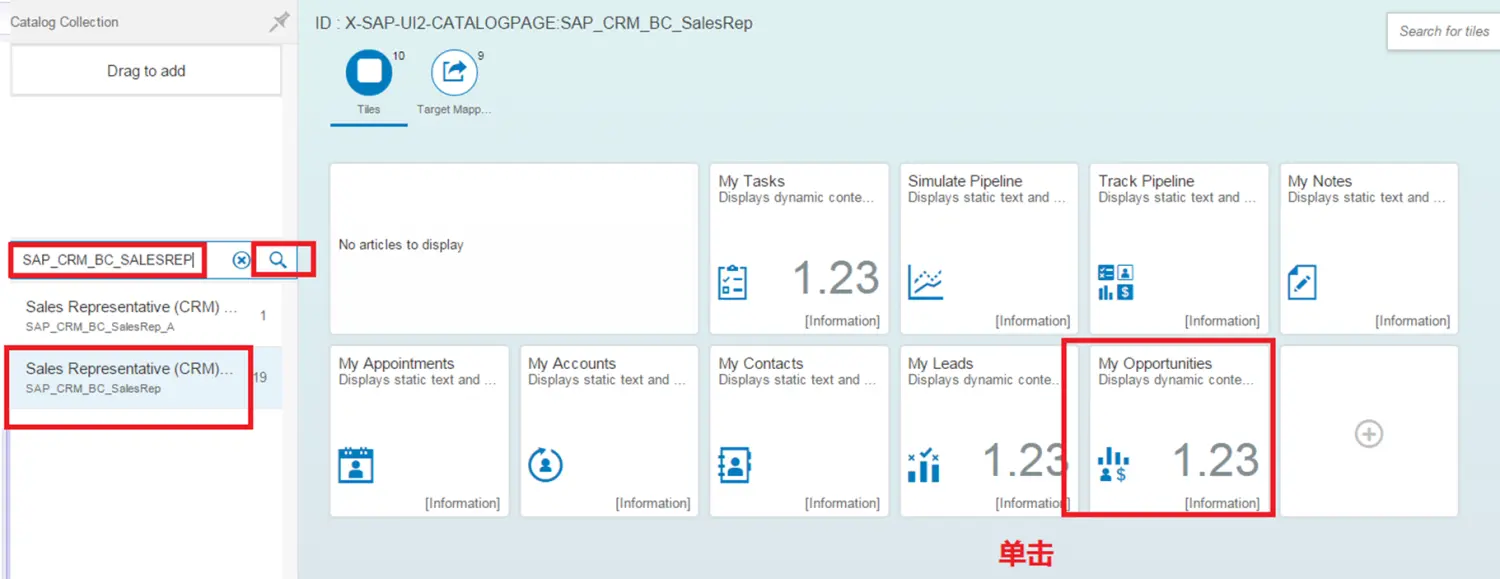The width and height of the screenshot is (1500, 579).
Task: Add a new tile with plus icon
Action: (1369, 433)
